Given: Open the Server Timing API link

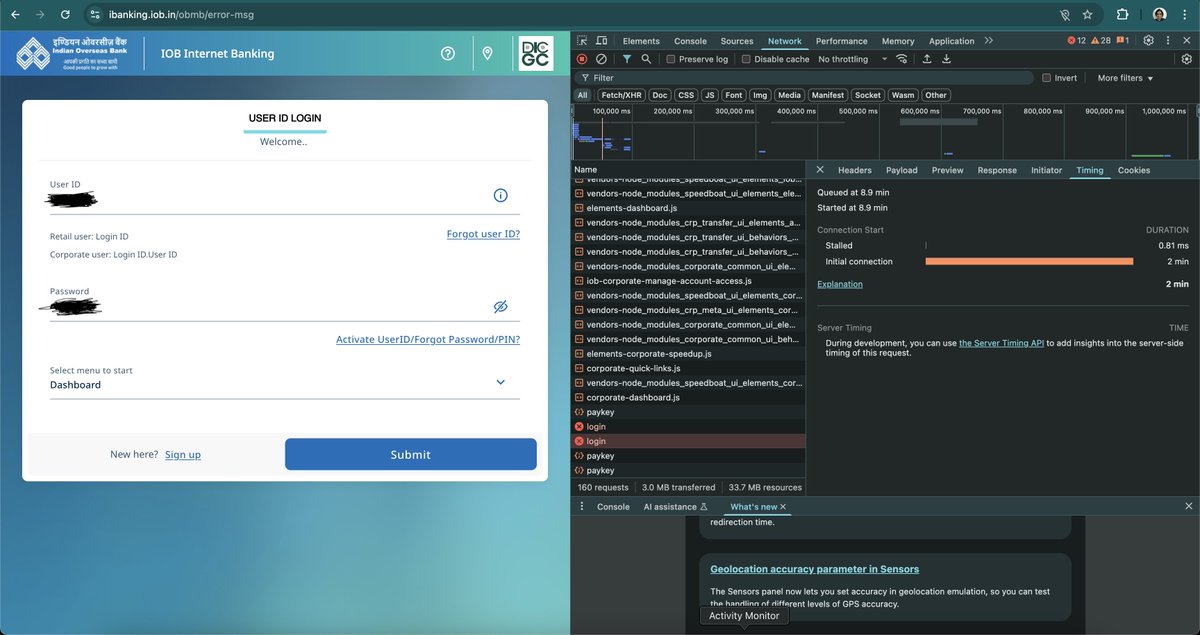Looking at the screenshot, I should (1001, 343).
